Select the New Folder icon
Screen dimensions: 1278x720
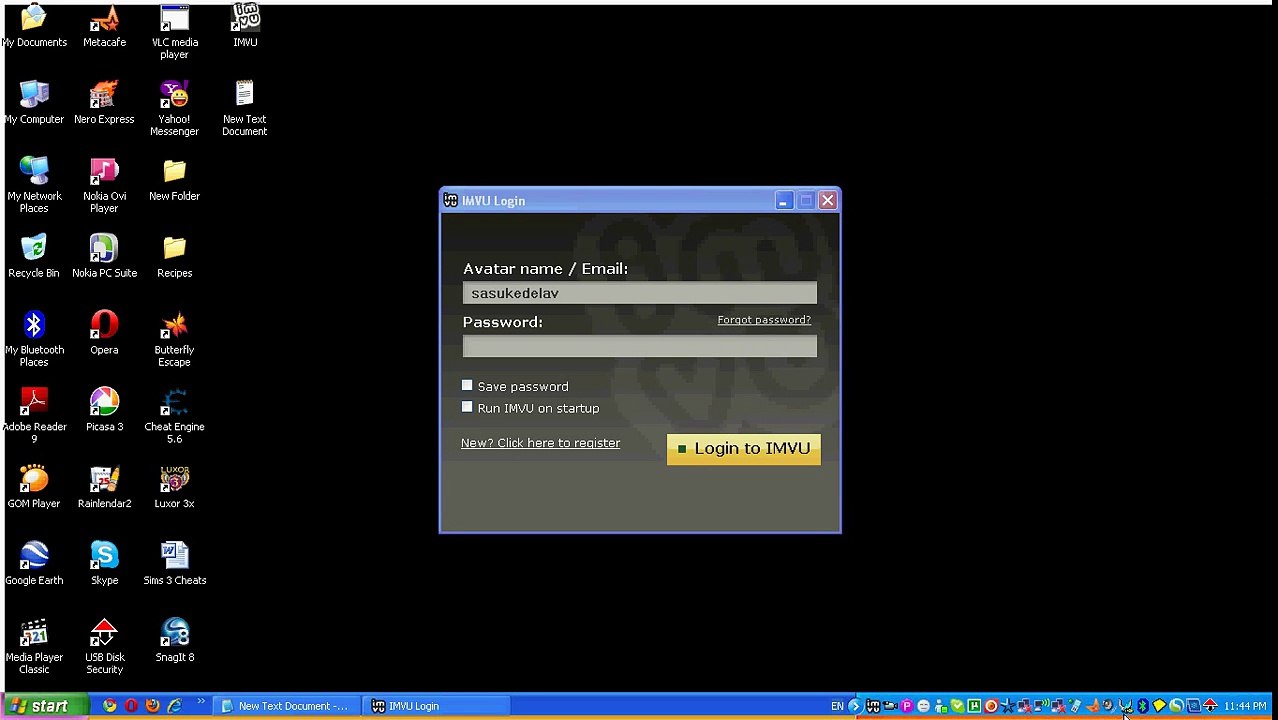coord(174,179)
